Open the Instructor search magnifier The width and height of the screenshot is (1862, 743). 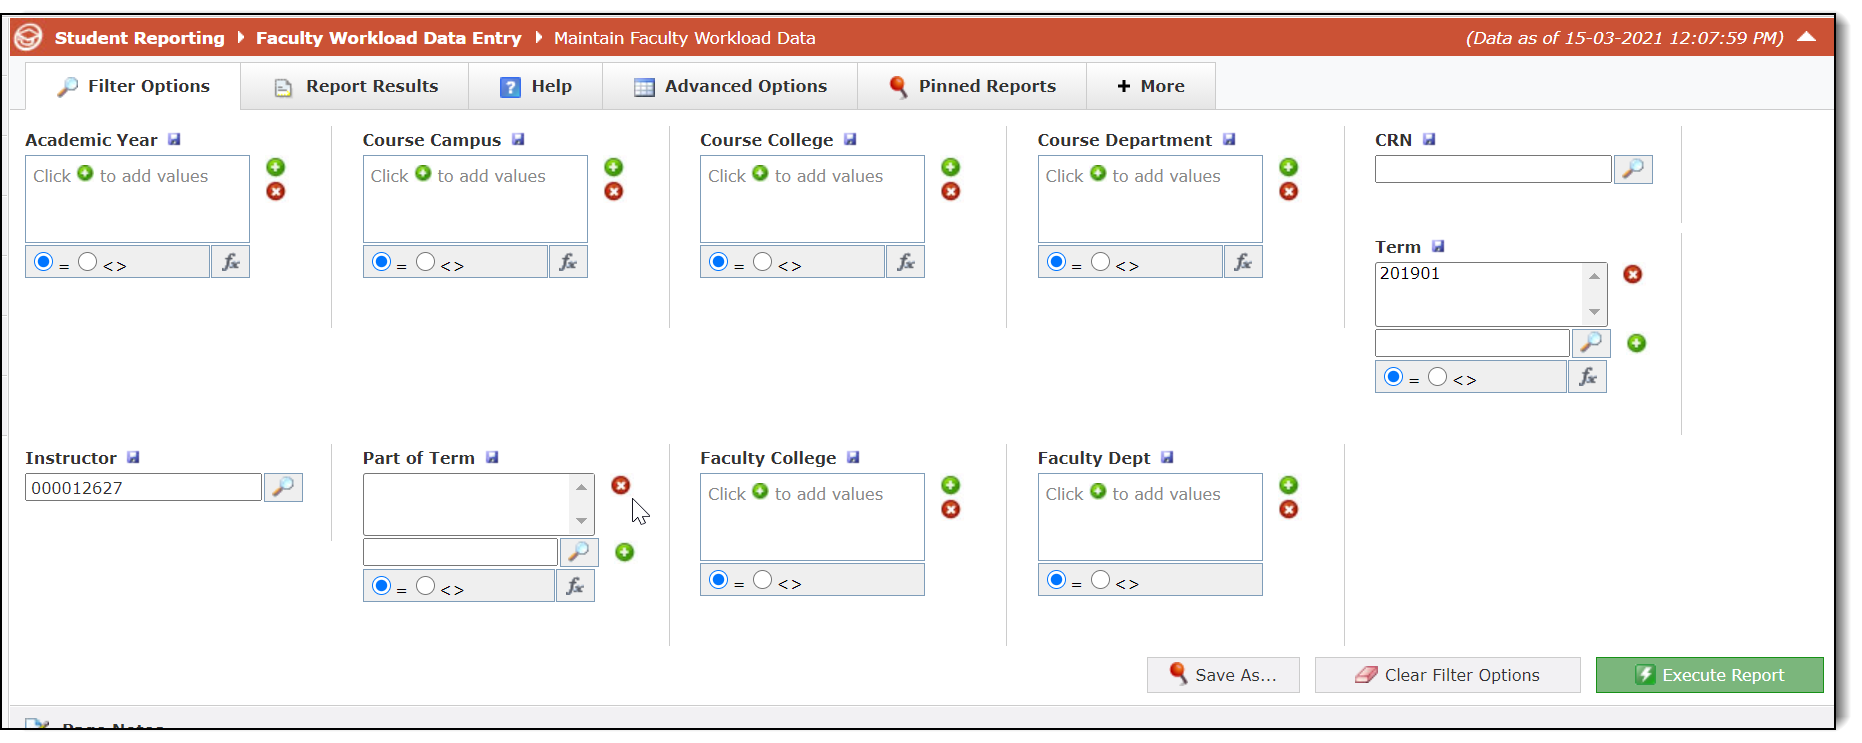point(284,487)
